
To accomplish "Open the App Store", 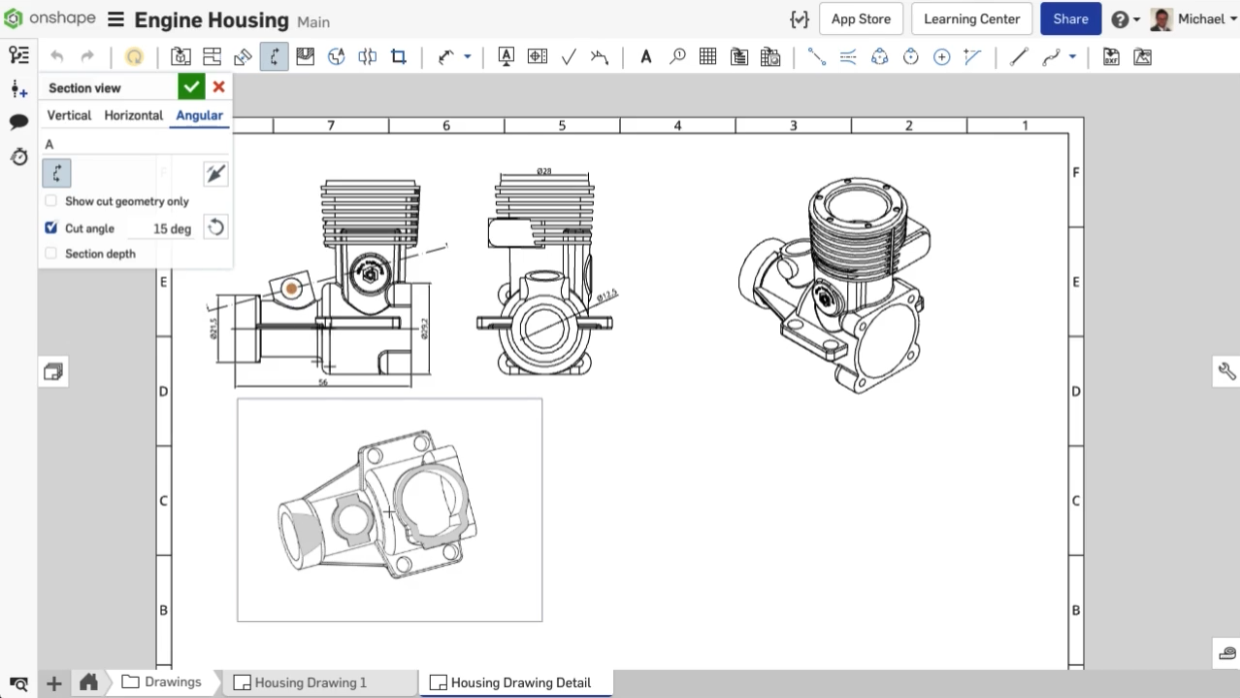I will [861, 19].
